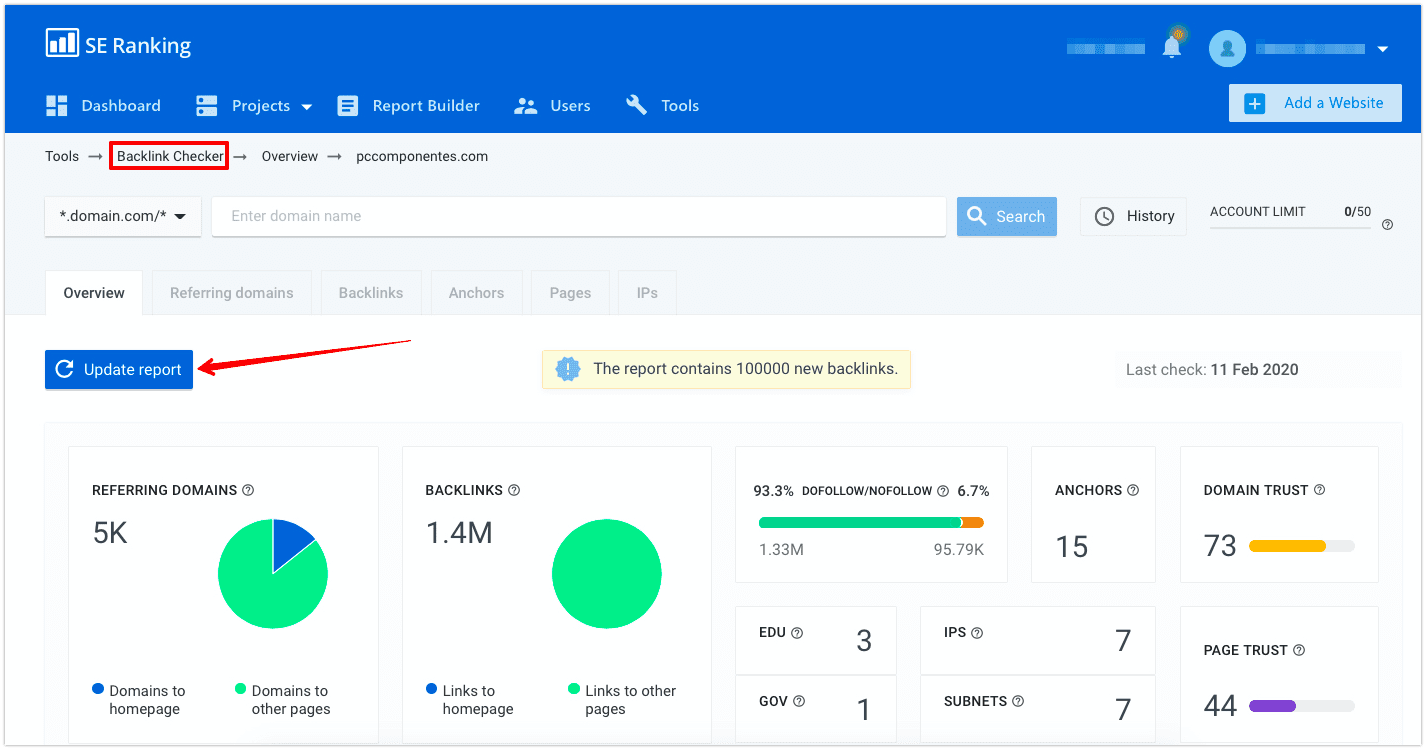This screenshot has width=1426, height=750.
Task: Click the Report Builder document icon
Action: tap(347, 106)
